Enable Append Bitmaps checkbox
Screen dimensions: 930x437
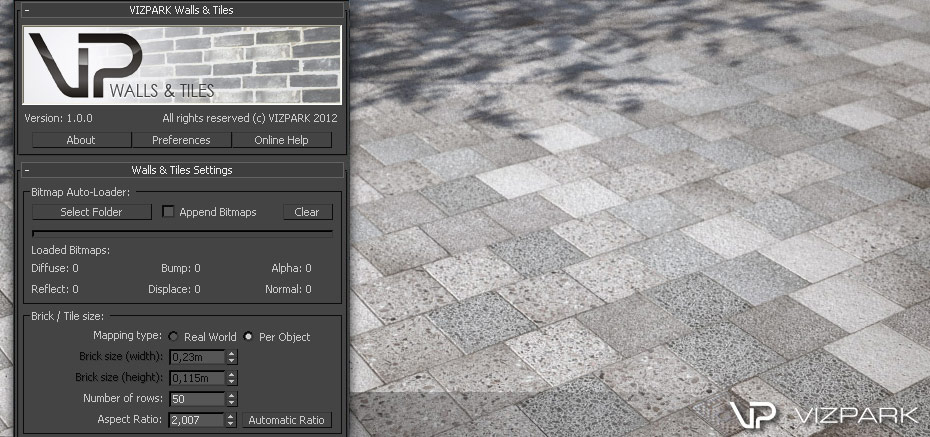pyautogui.click(x=168, y=212)
